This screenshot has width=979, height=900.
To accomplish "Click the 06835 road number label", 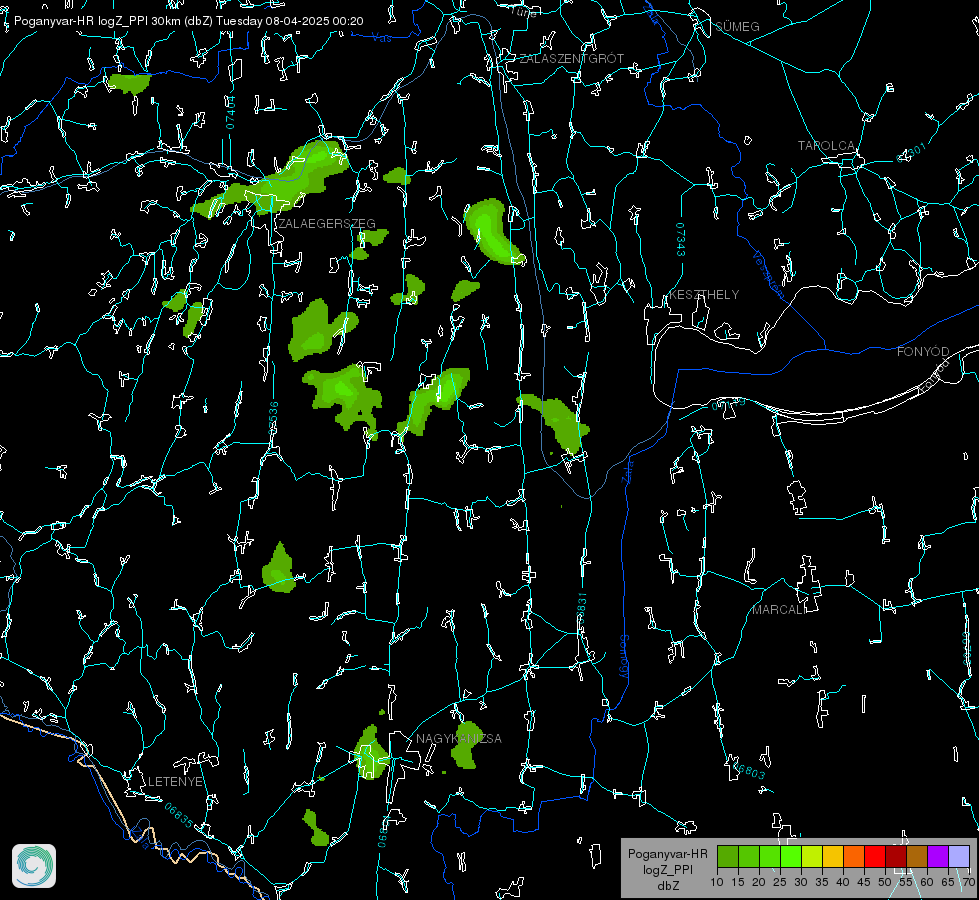I will [x=179, y=815].
